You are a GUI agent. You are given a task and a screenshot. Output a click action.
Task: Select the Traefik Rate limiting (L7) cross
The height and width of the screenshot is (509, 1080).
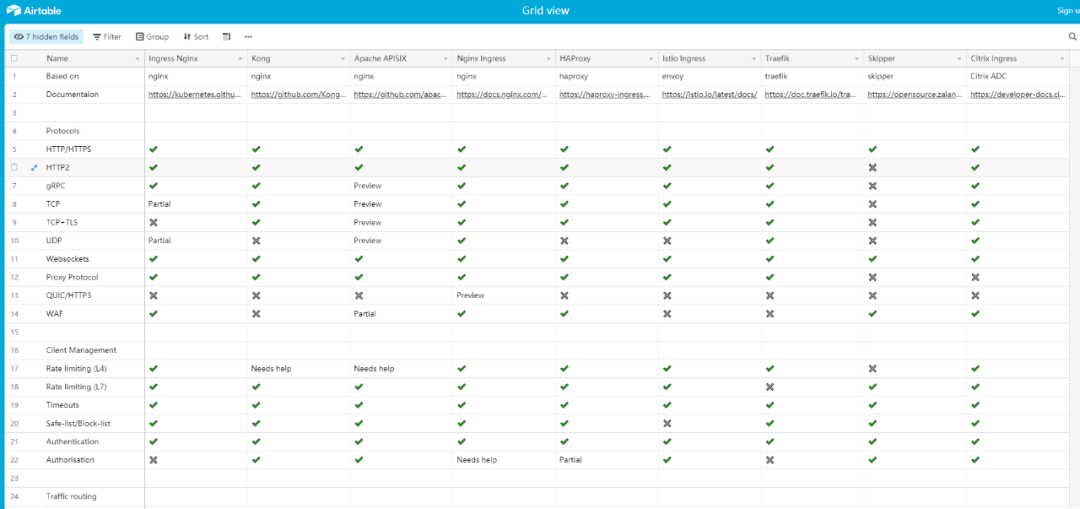point(770,386)
